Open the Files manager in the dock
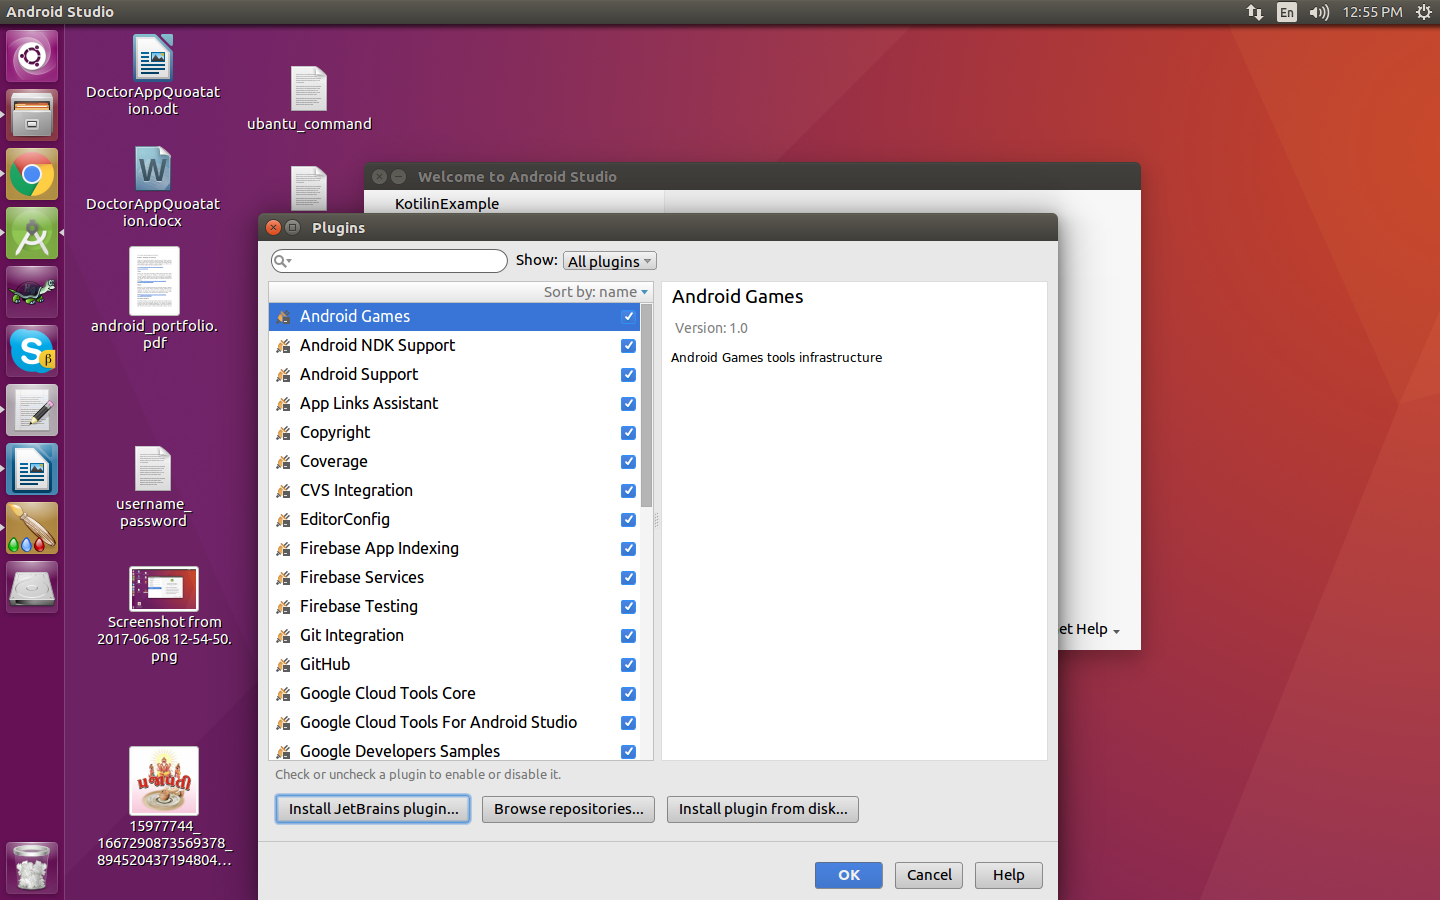 click(x=32, y=115)
